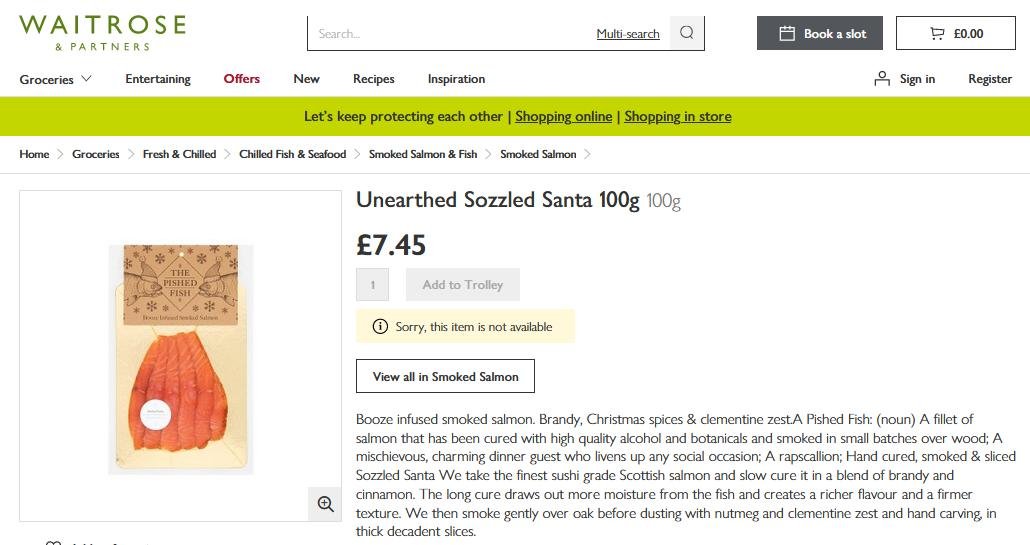Image resolution: width=1030 pixels, height=545 pixels.
Task: Click the Waitrose & Partners logo
Action: [x=102, y=31]
